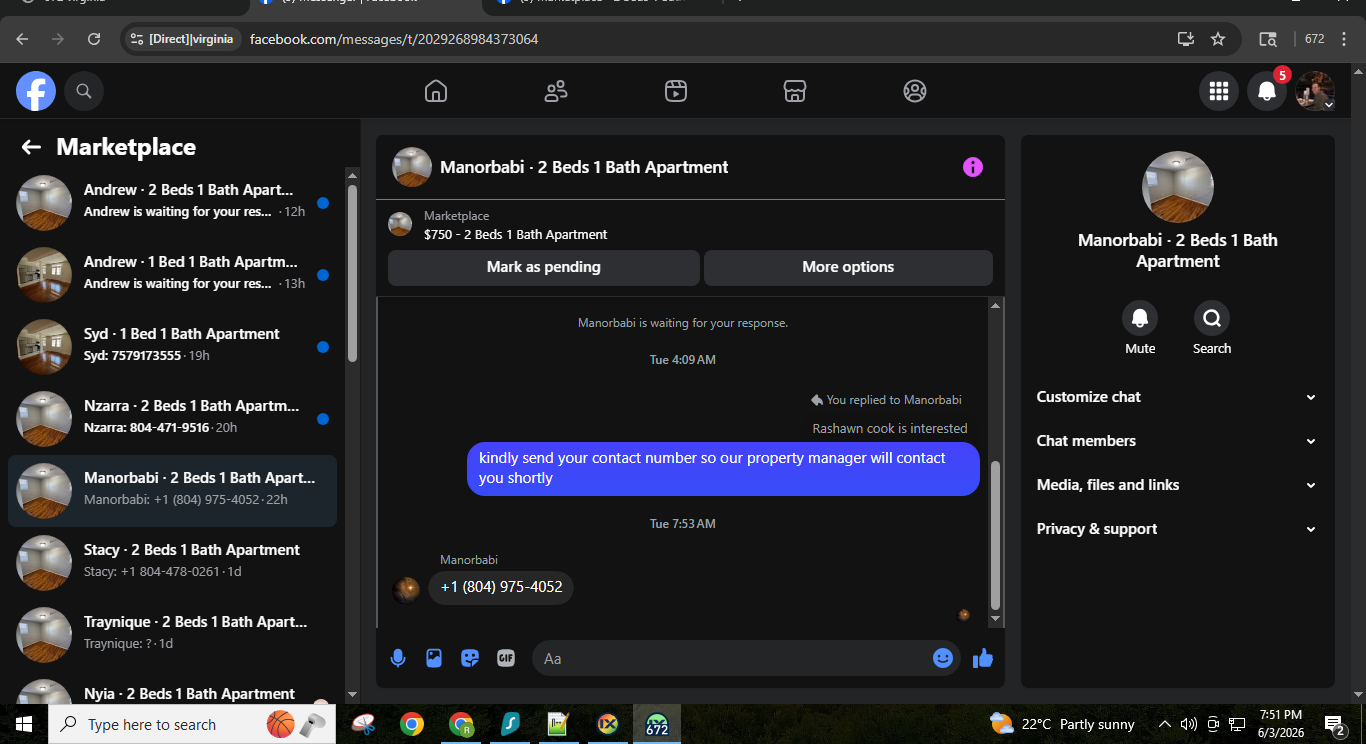Click the listing photo in the chat header
The width and height of the screenshot is (1366, 744).
coord(412,167)
